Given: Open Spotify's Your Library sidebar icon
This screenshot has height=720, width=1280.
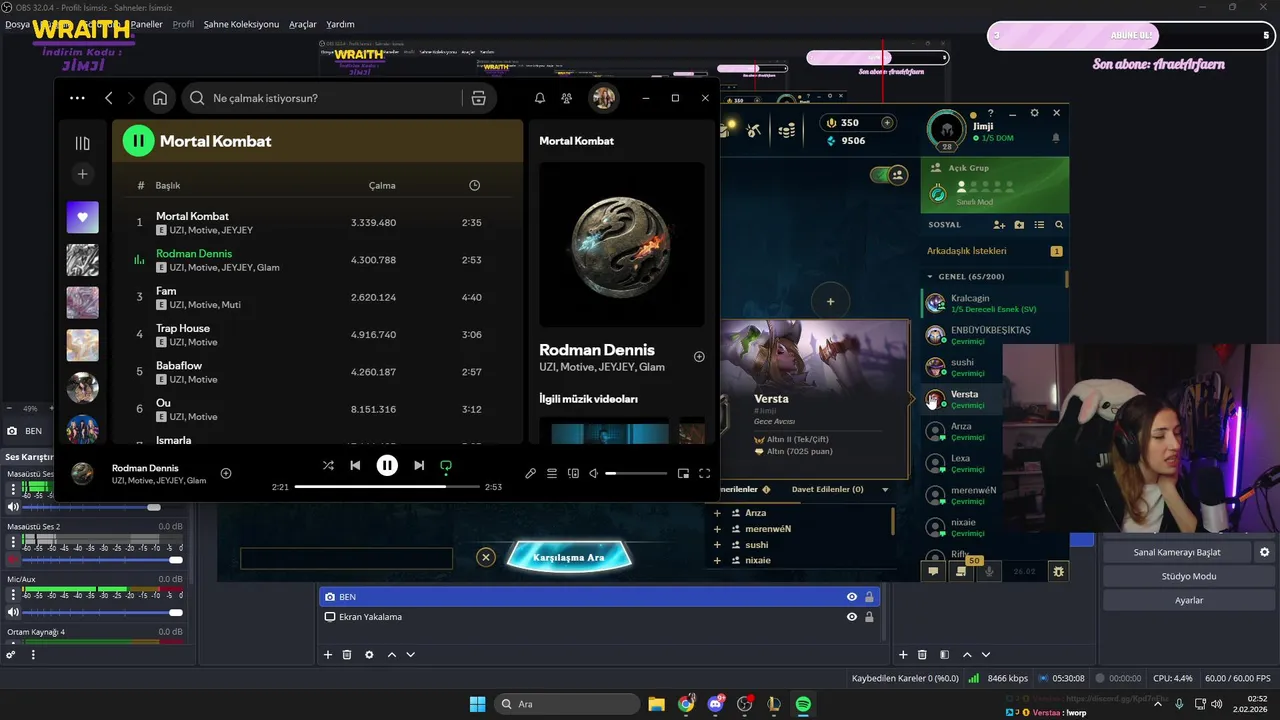Looking at the screenshot, I should click(x=83, y=143).
